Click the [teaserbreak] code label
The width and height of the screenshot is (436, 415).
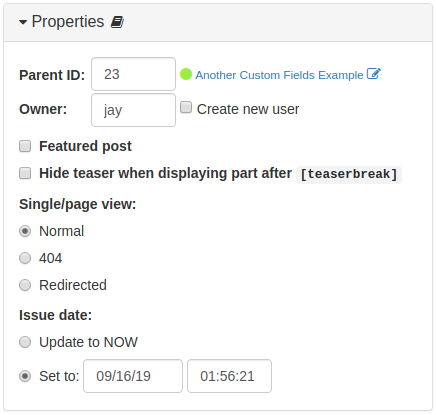click(349, 174)
